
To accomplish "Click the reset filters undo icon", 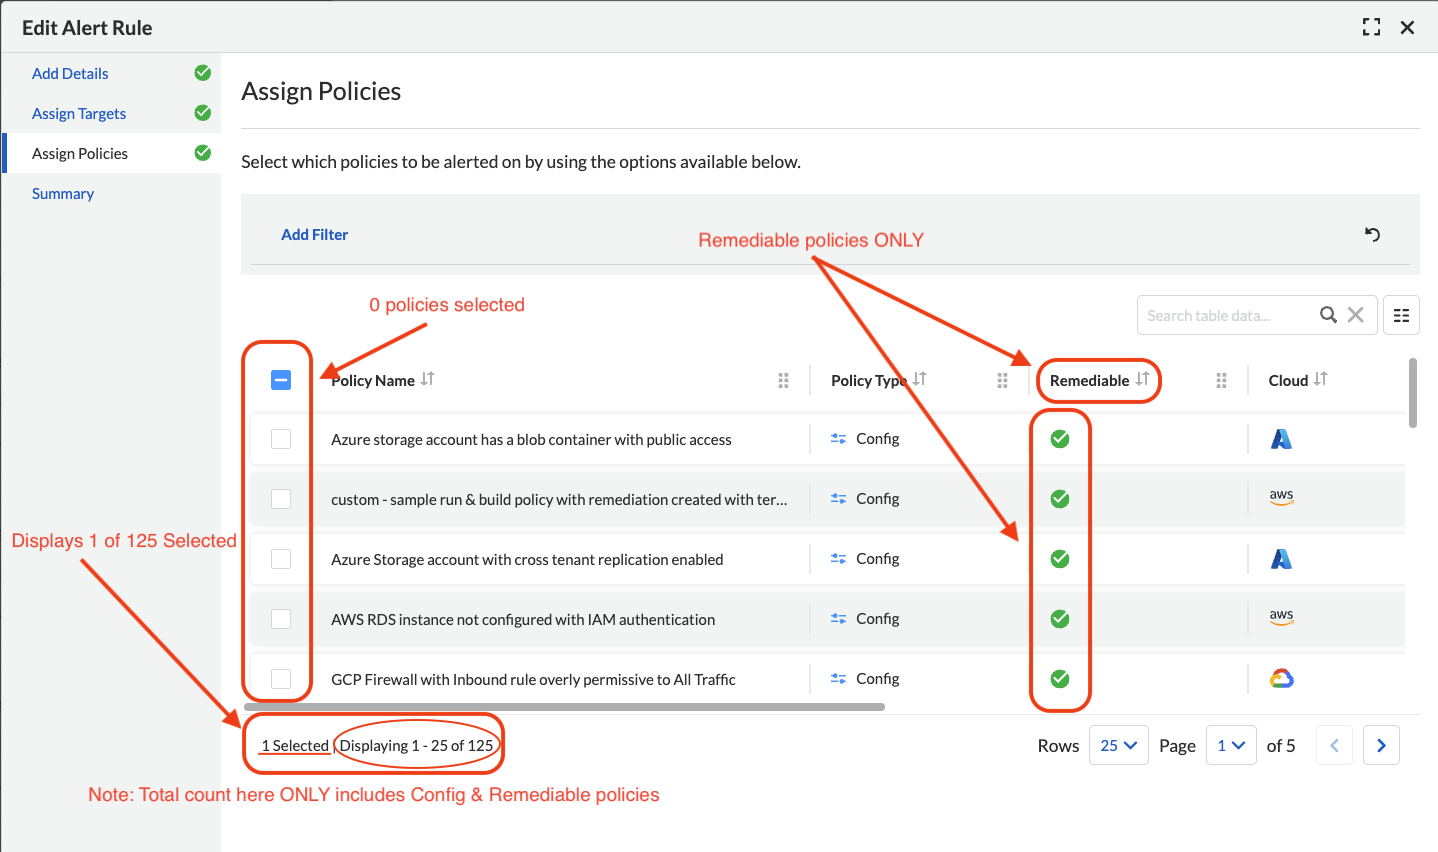I will click(x=1372, y=234).
